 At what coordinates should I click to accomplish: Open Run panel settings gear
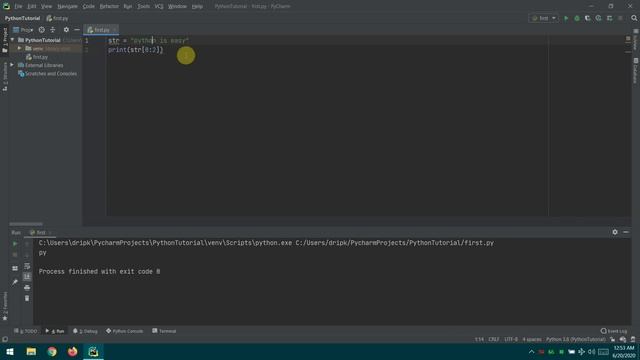[x=615, y=232]
